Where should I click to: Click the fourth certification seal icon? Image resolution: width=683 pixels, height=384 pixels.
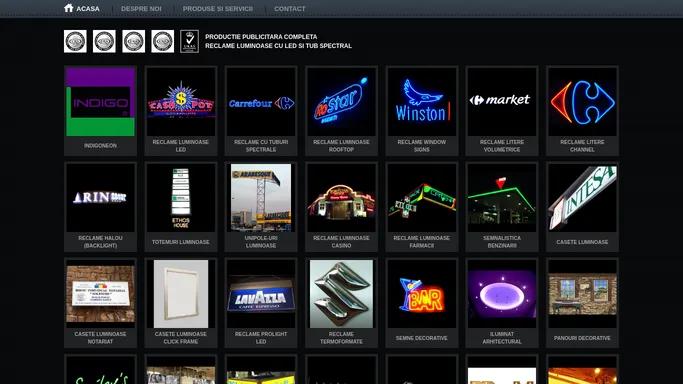tap(162, 41)
